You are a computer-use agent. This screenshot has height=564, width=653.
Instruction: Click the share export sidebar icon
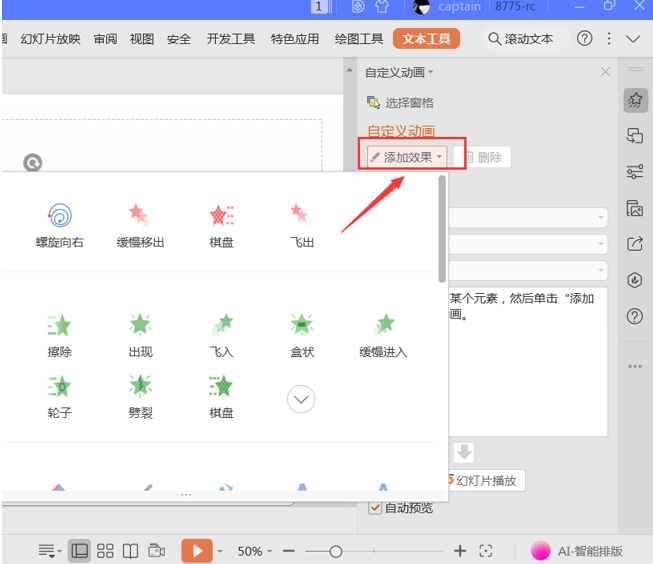(x=635, y=244)
